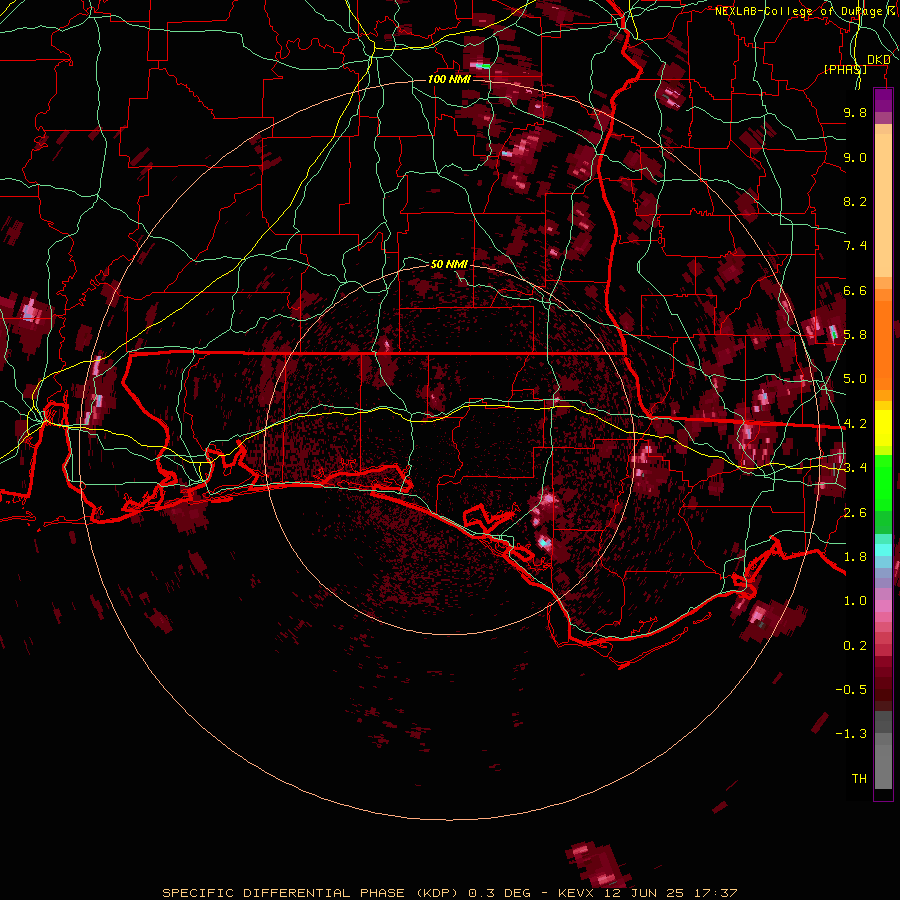Click the NEXLAB-College of DuPage credit text
The width and height of the screenshot is (900, 900).
[x=806, y=11]
